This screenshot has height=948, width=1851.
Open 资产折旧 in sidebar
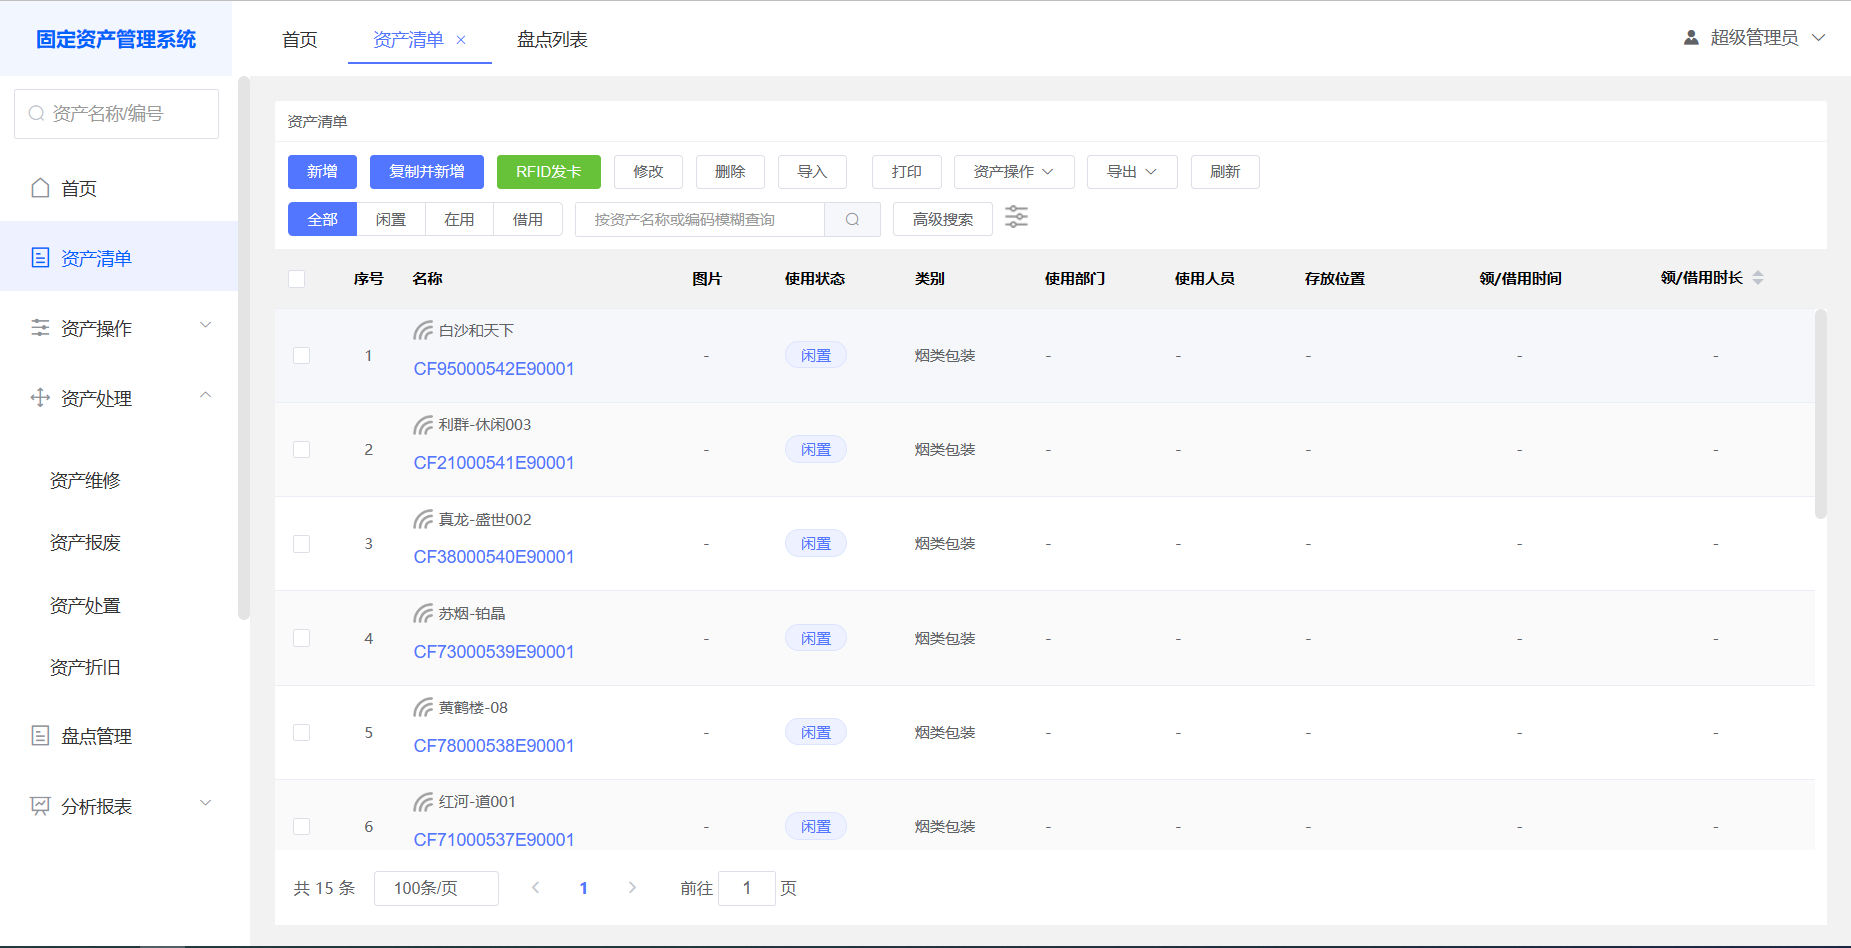pyautogui.click(x=85, y=668)
